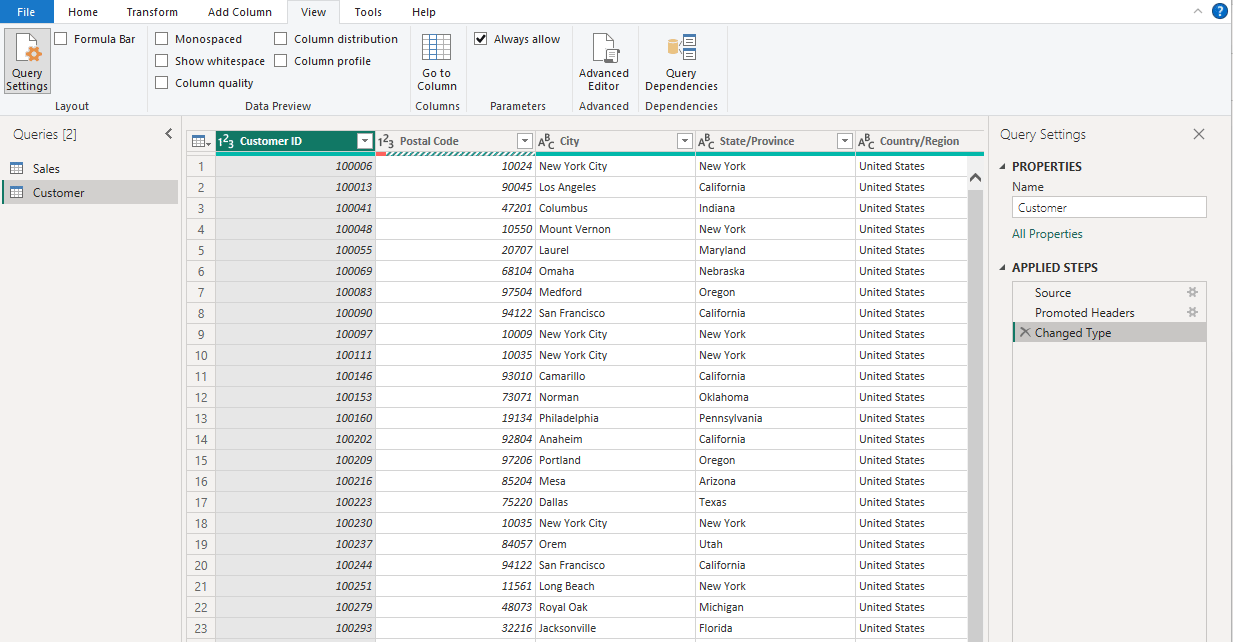The height and width of the screenshot is (642, 1233).
Task: Open State/Province column filter dropdown
Action: pyautogui.click(x=845, y=141)
